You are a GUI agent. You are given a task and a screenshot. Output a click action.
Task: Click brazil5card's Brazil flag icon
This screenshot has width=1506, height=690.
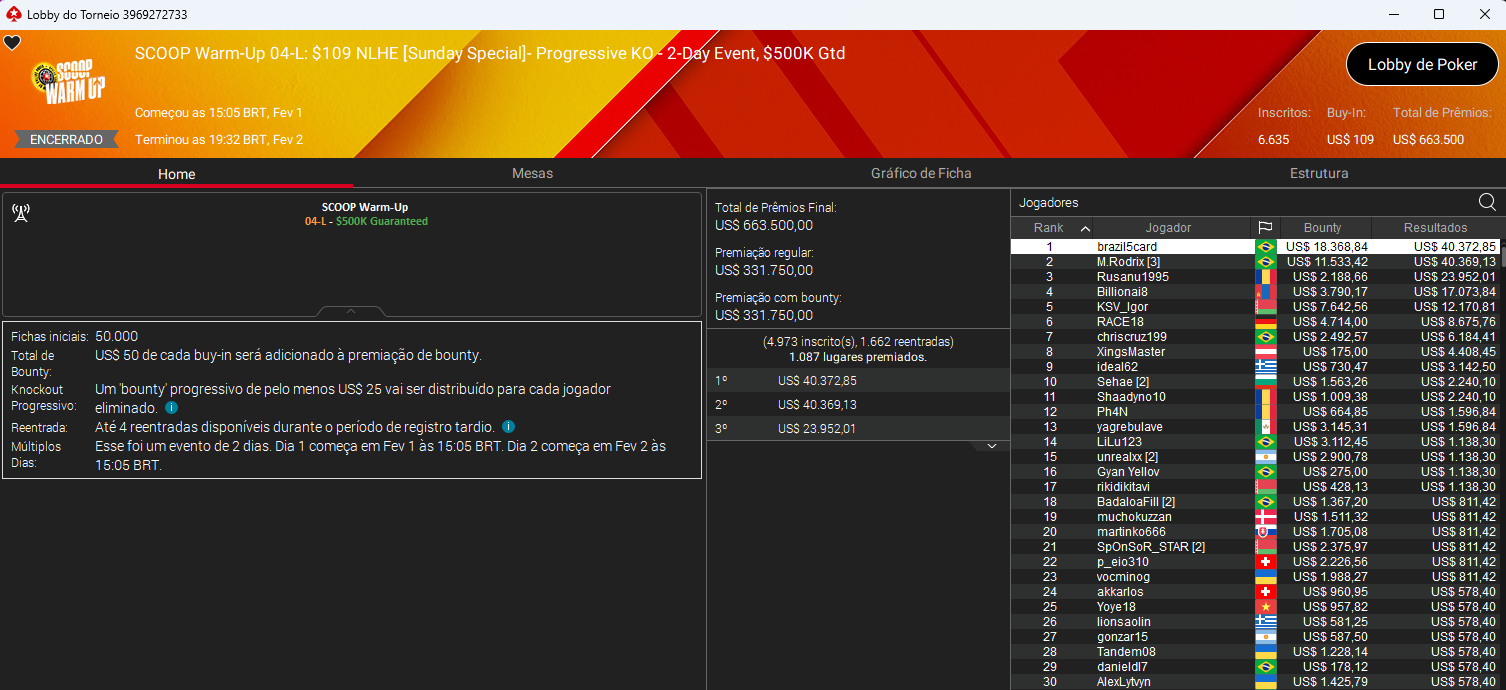[x=1266, y=246]
